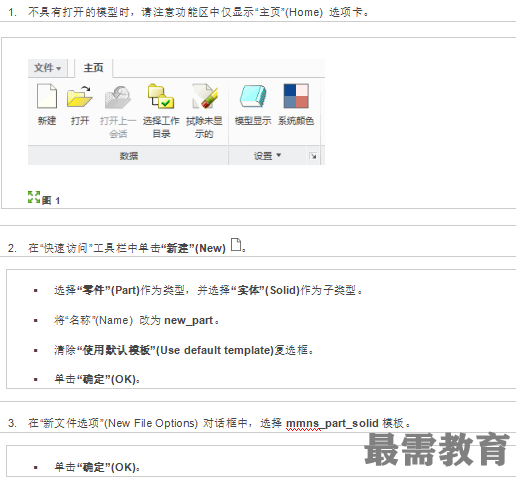
Task: Click the small New document icon in step 2
Action: click(x=236, y=244)
